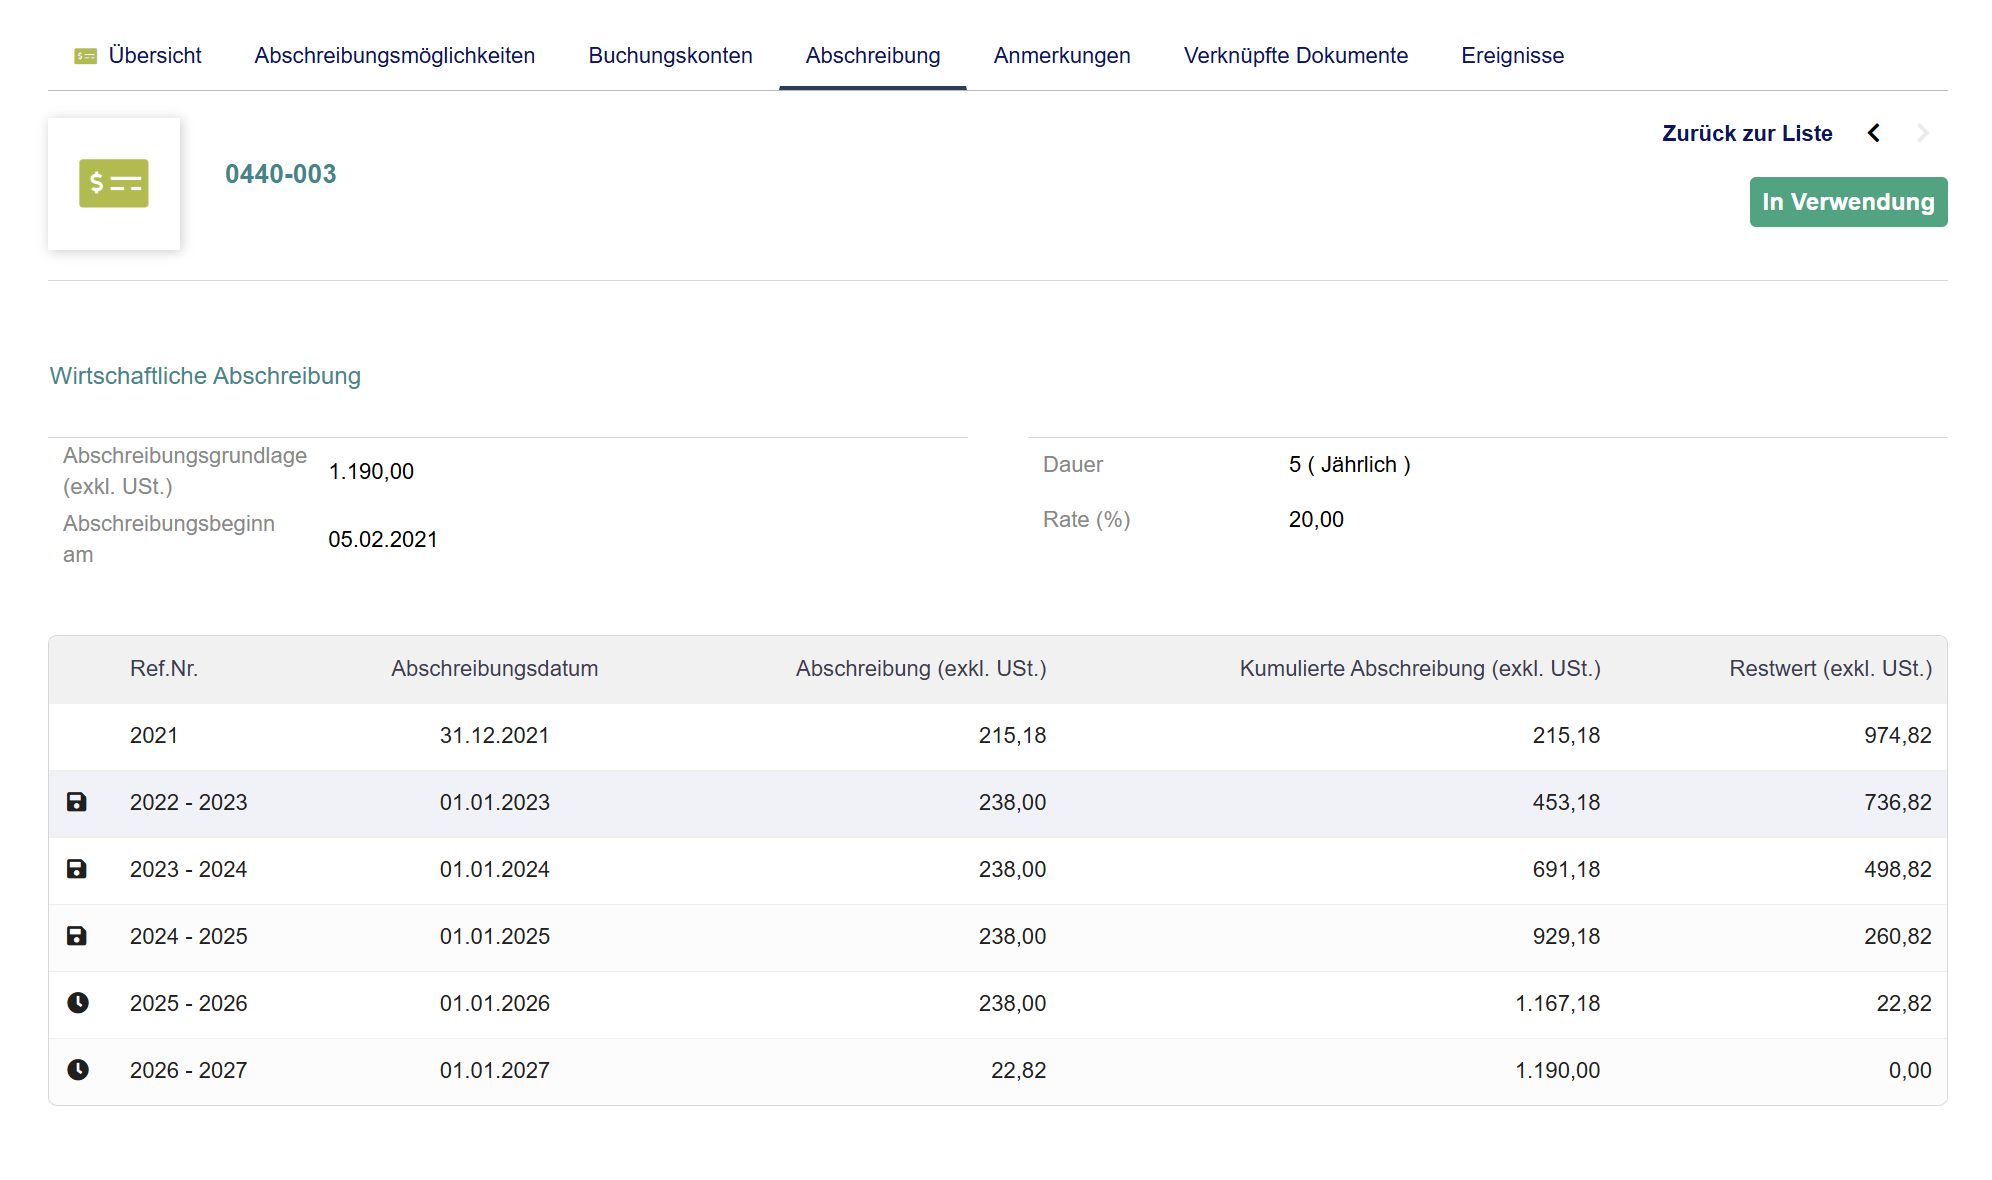Click the clock icon for row 2025 - 2026
The image size is (1992, 1180).
77,1003
